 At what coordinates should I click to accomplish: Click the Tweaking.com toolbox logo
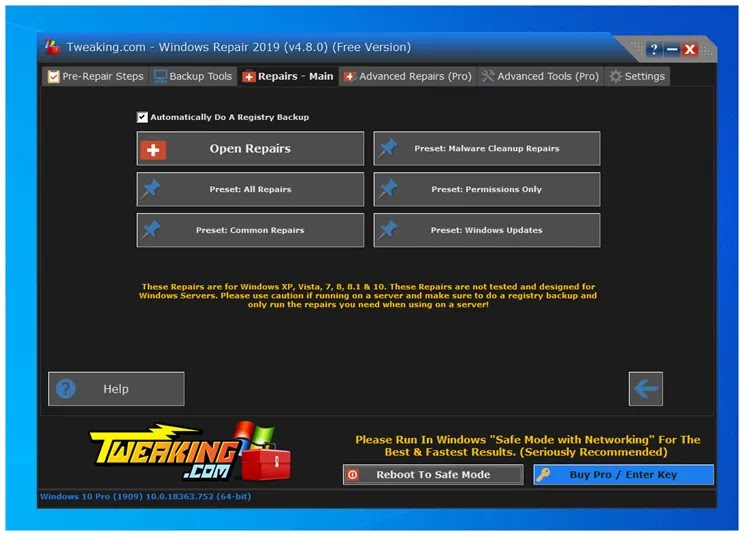click(x=190, y=451)
